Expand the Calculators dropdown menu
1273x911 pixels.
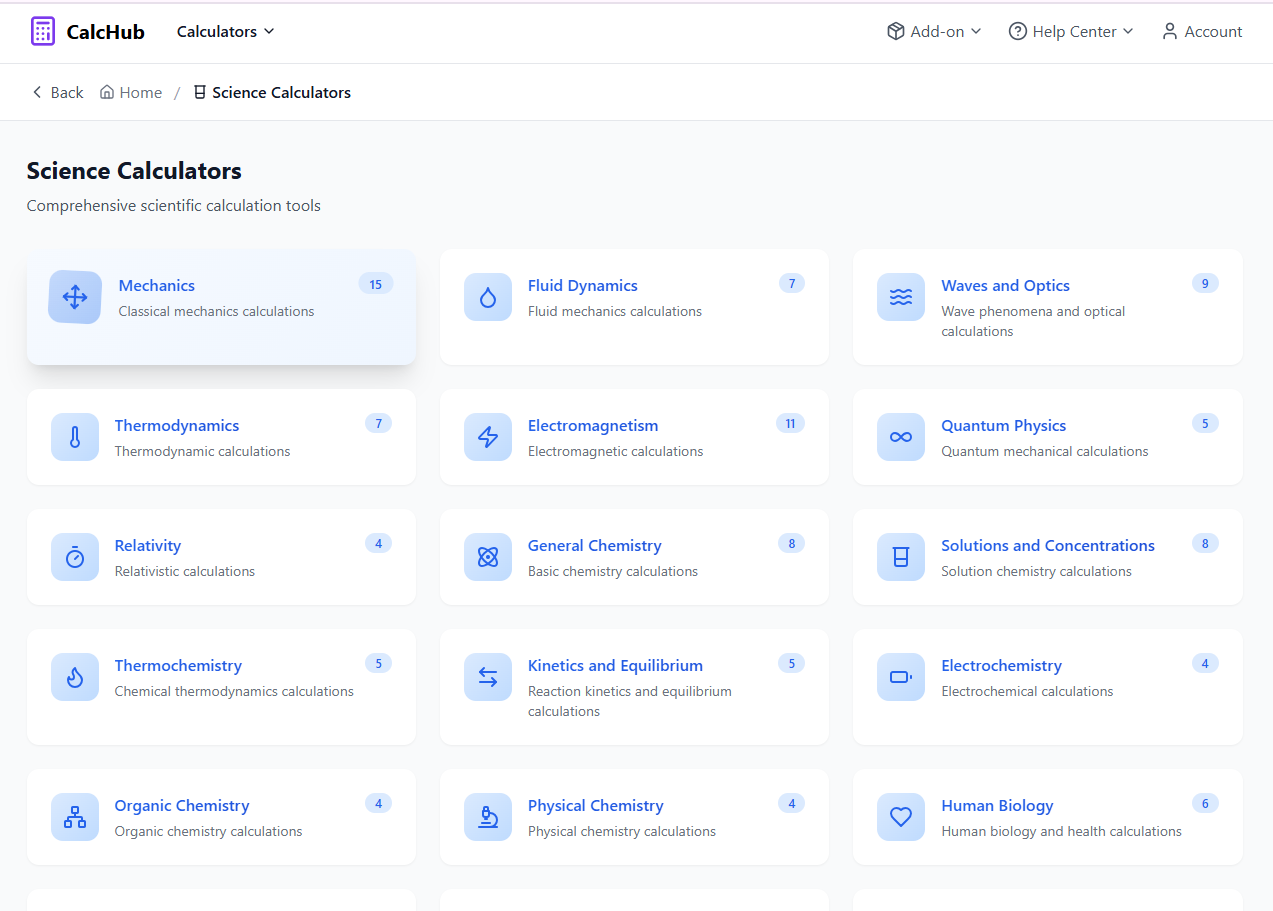(x=225, y=31)
